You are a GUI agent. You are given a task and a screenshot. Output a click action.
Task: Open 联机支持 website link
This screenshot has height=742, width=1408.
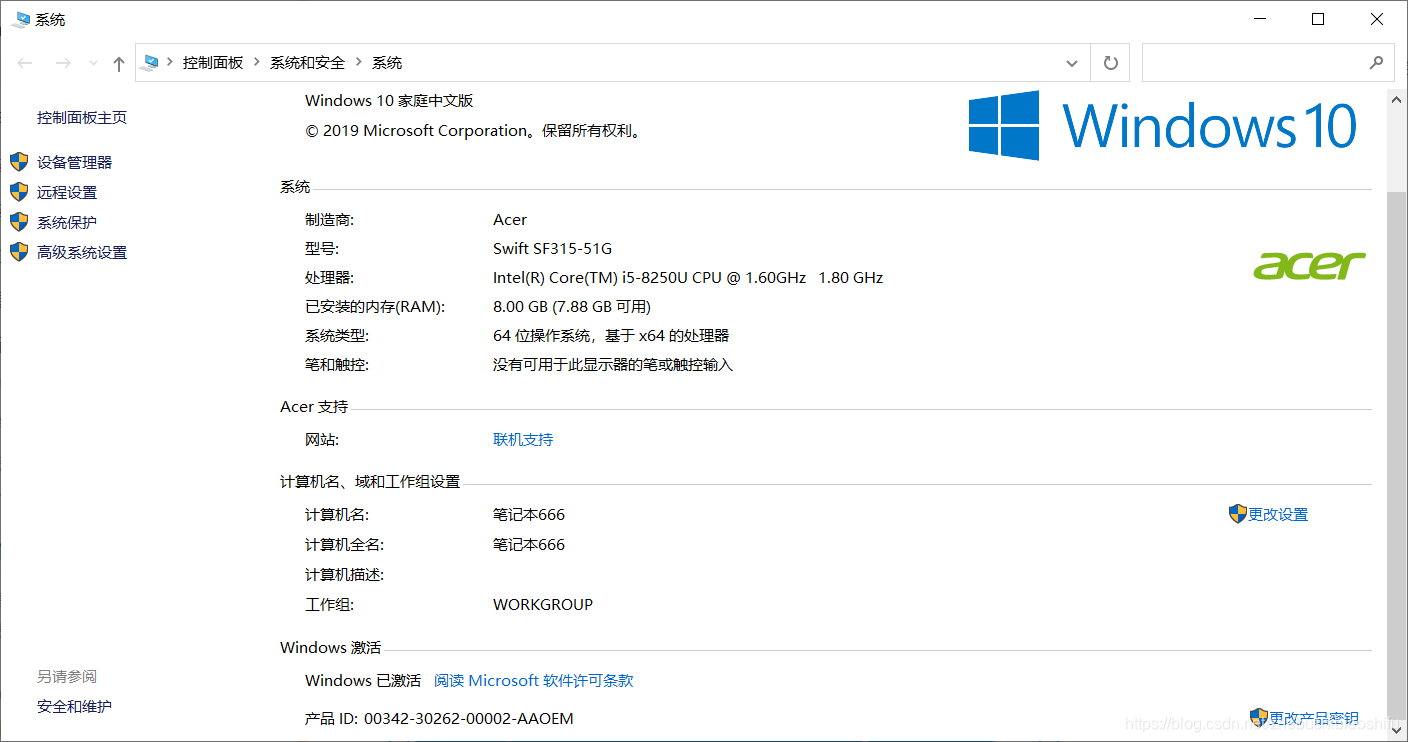[523, 439]
